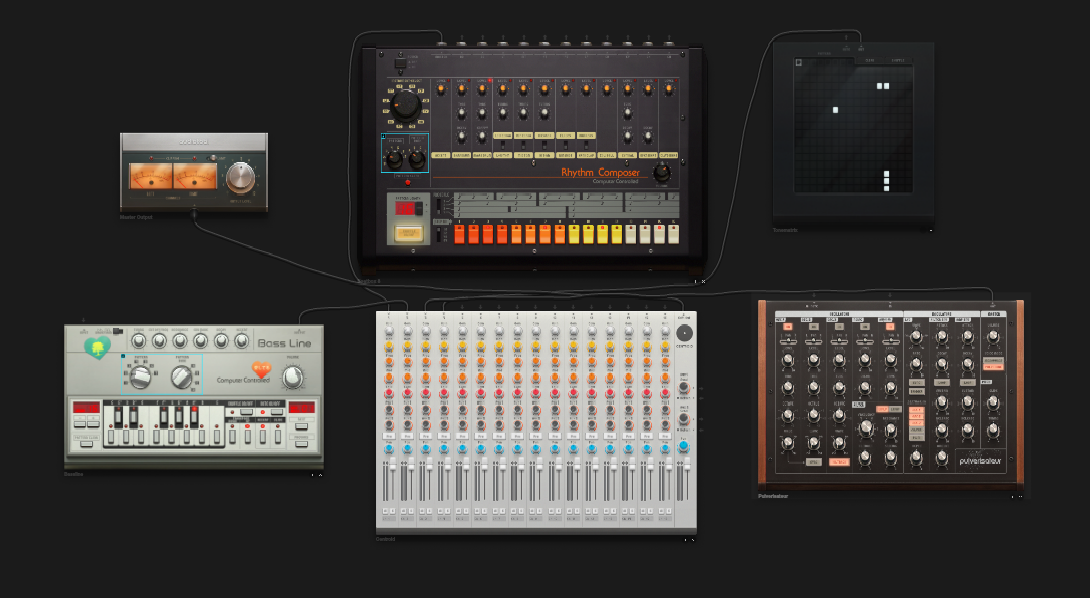Click the Note On/Off button on Bassline

pos(277,412)
